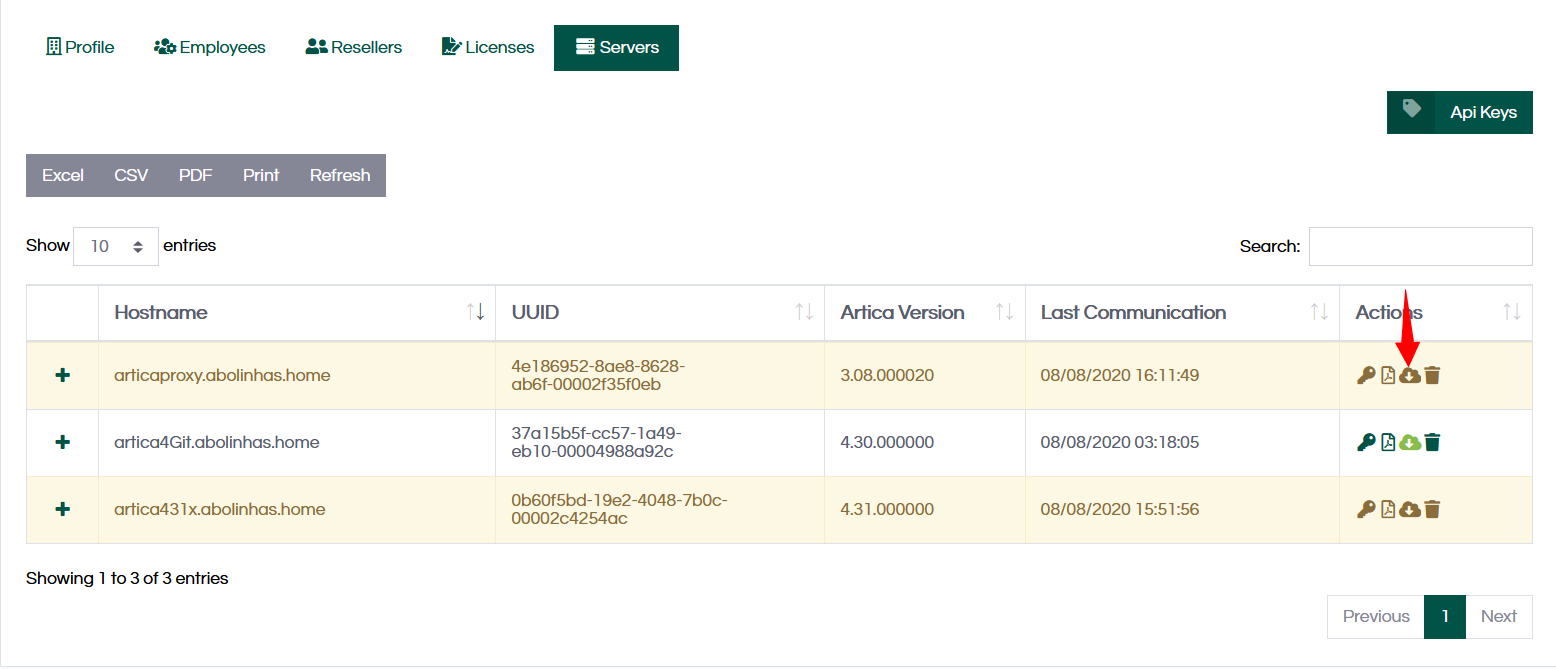This screenshot has height=669, width=1556.
Task: Delete articaproxy.abolinhas.home with trash icon
Action: (1432, 376)
